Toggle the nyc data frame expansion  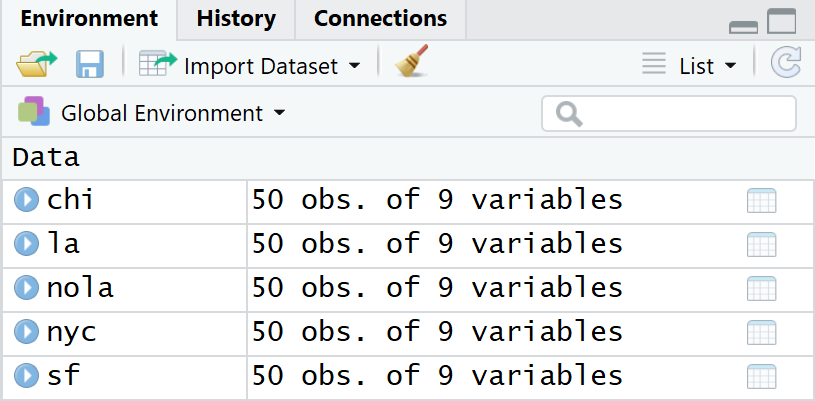(25, 333)
